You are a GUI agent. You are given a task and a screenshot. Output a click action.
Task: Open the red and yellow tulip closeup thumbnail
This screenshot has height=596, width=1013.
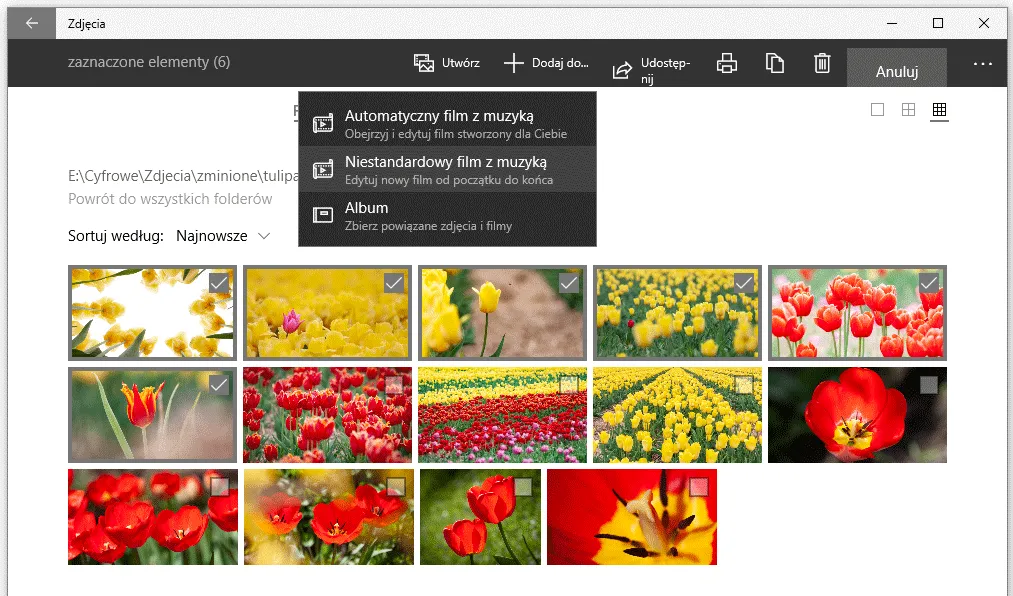pyautogui.click(x=630, y=518)
